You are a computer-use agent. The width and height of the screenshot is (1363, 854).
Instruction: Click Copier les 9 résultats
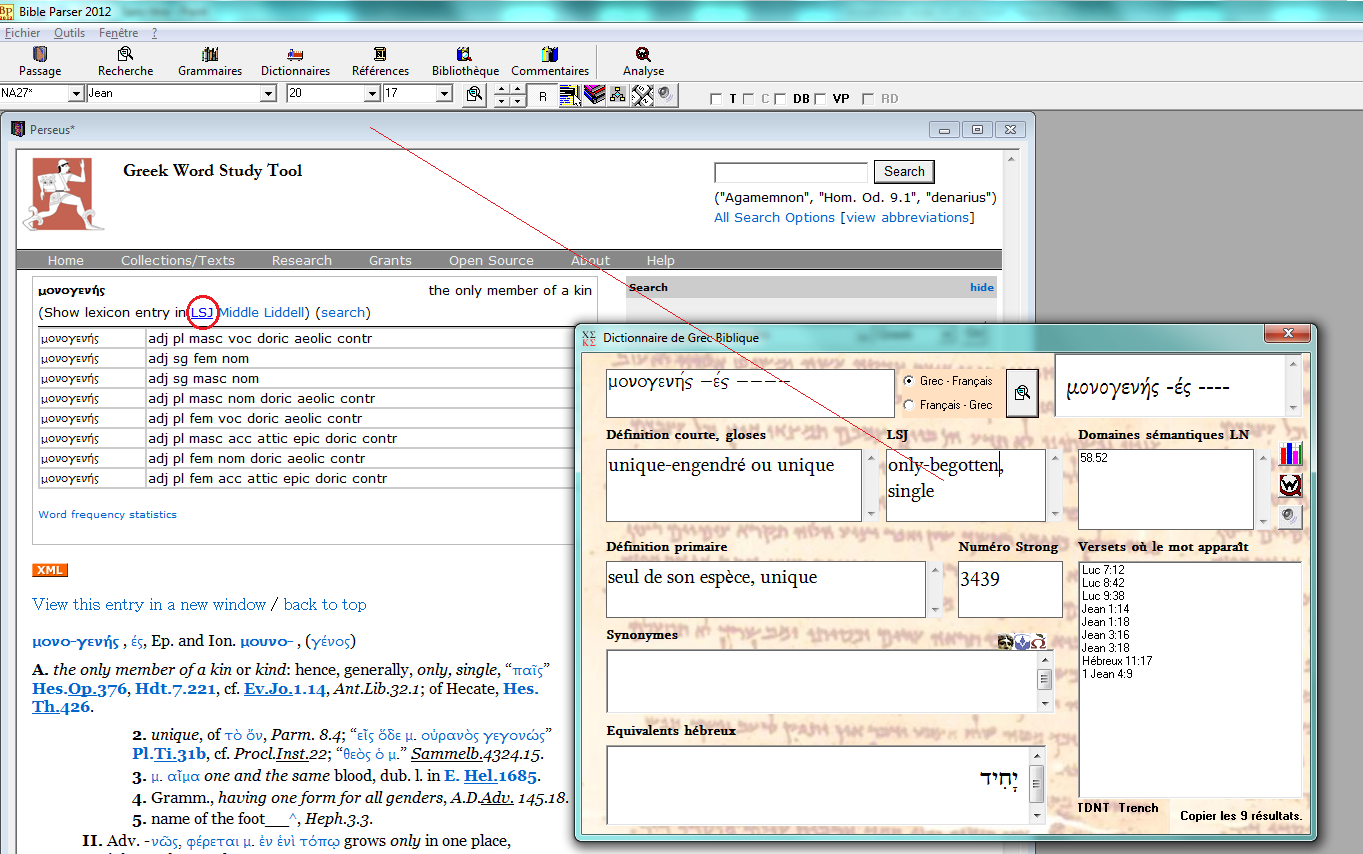[x=1241, y=815]
